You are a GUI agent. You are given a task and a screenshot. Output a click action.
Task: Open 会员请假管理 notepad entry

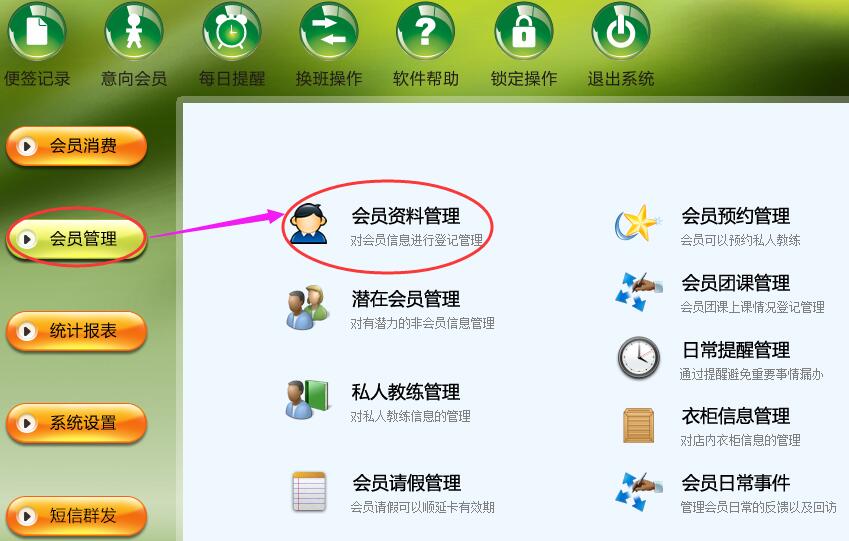[x=407, y=483]
